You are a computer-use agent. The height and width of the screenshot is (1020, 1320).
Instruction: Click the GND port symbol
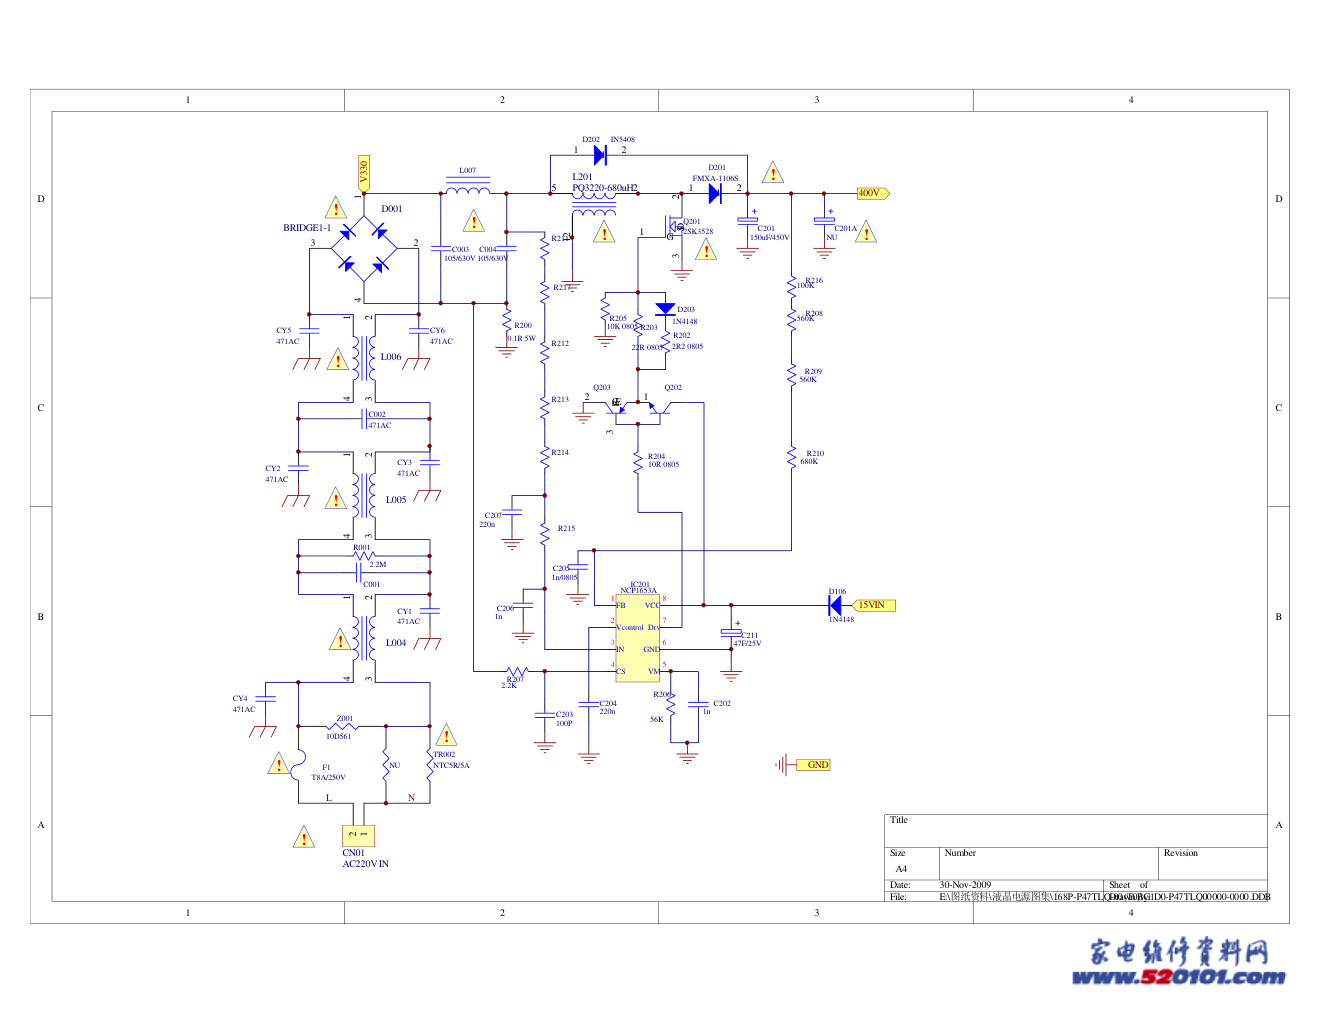tap(813, 765)
